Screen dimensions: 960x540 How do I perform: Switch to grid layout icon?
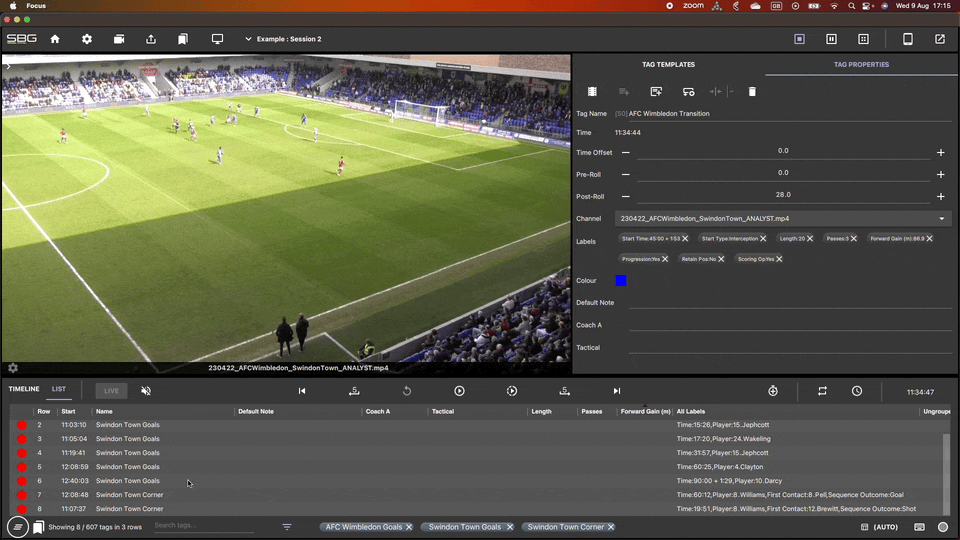coord(863,39)
